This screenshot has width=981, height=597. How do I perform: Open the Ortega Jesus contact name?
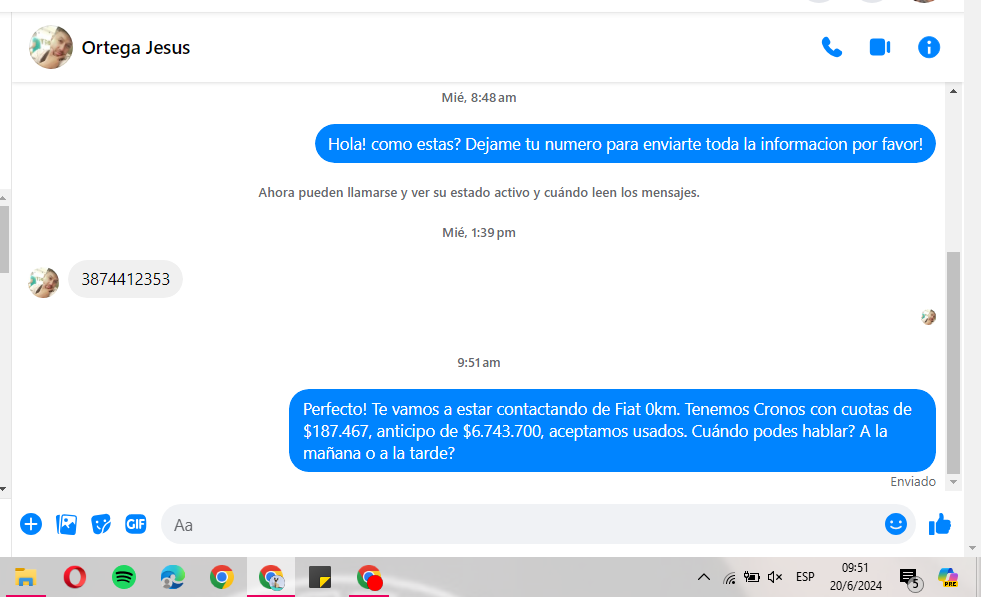coord(136,48)
